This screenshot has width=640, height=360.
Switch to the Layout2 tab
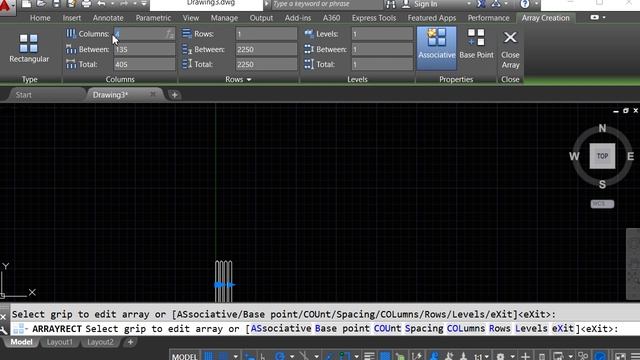point(100,342)
